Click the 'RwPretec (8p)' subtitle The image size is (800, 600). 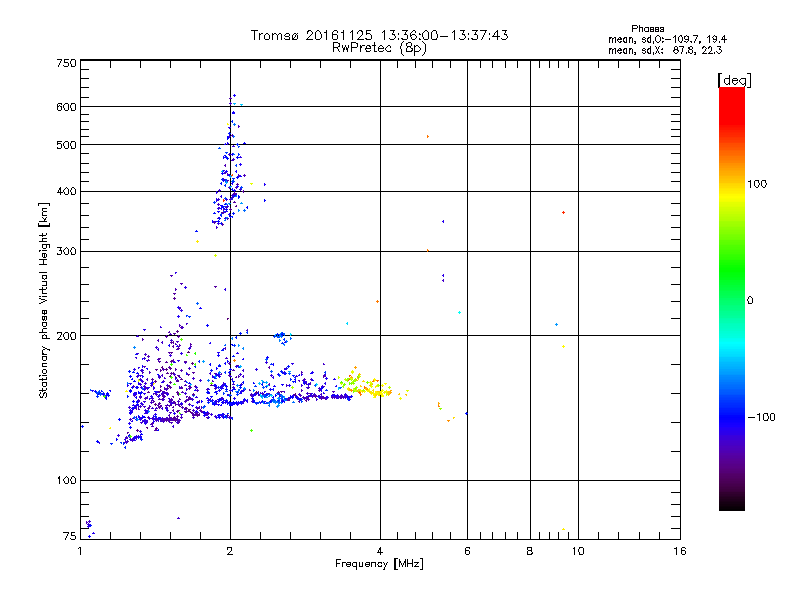tap(379, 48)
